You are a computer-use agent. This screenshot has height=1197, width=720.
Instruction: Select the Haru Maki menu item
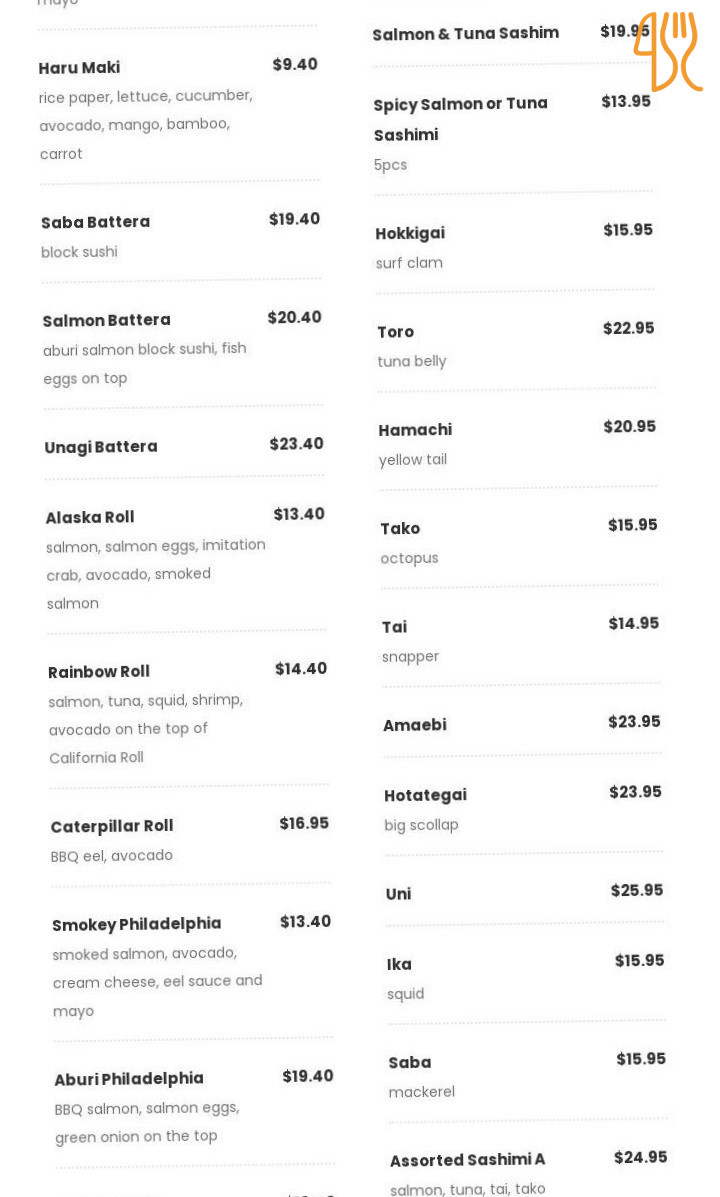click(79, 68)
